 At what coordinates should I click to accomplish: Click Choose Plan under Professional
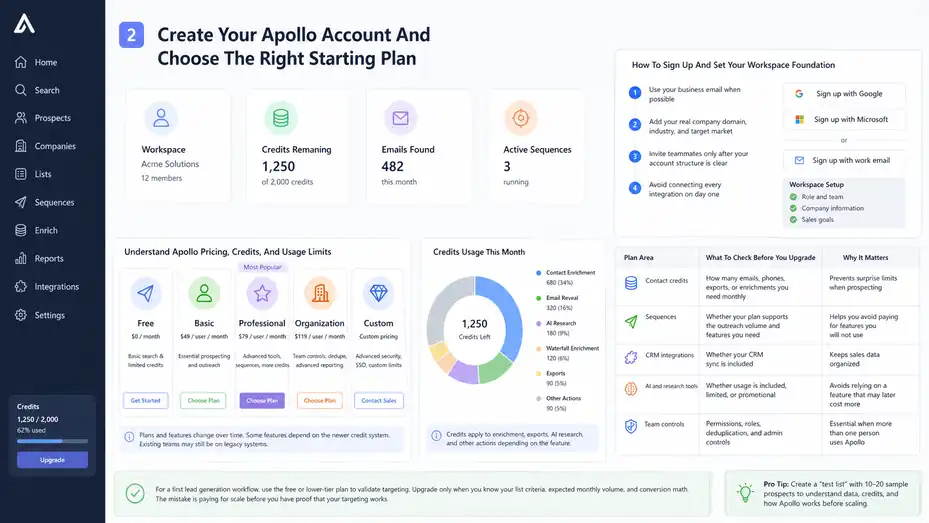pos(262,400)
